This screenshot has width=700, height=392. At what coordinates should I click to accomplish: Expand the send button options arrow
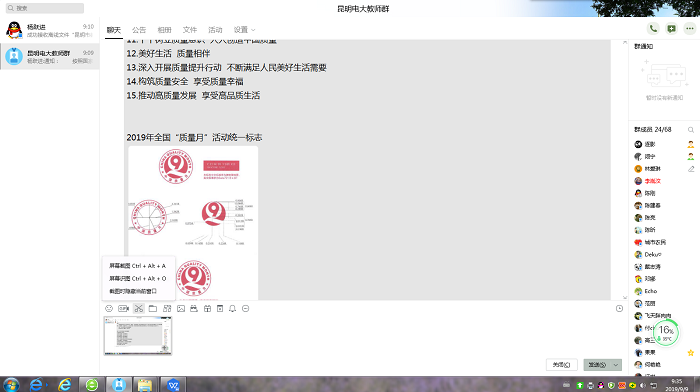616,365
